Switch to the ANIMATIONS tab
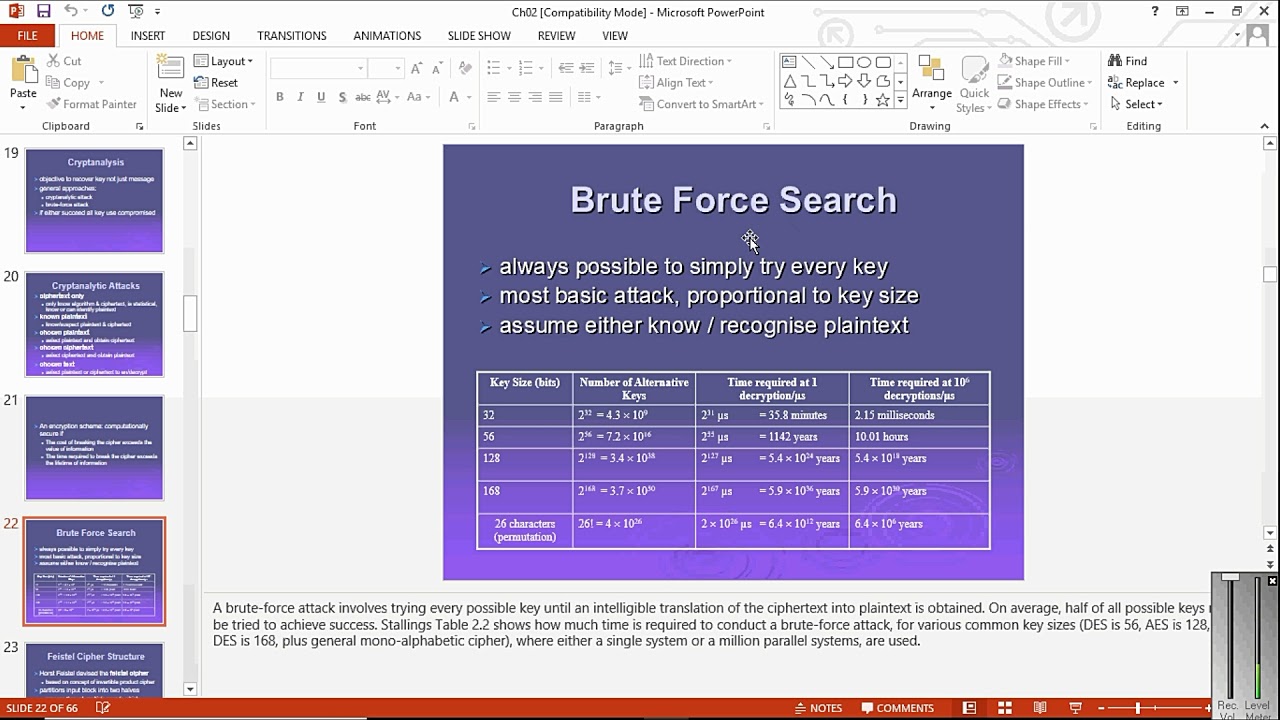 [387, 36]
